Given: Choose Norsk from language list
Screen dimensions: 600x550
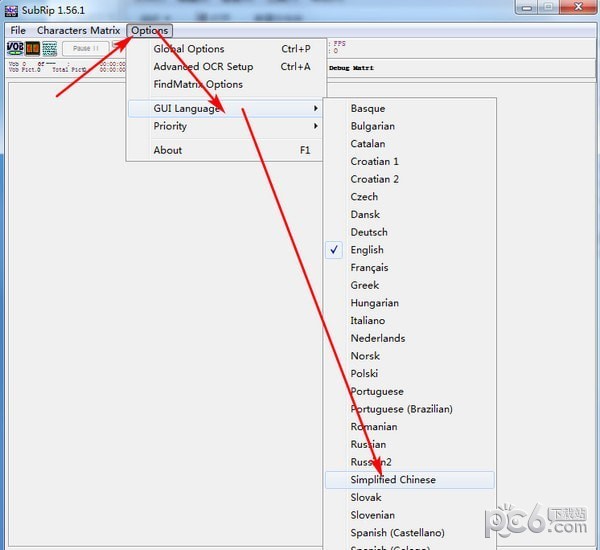Looking at the screenshot, I should tap(409, 356).
